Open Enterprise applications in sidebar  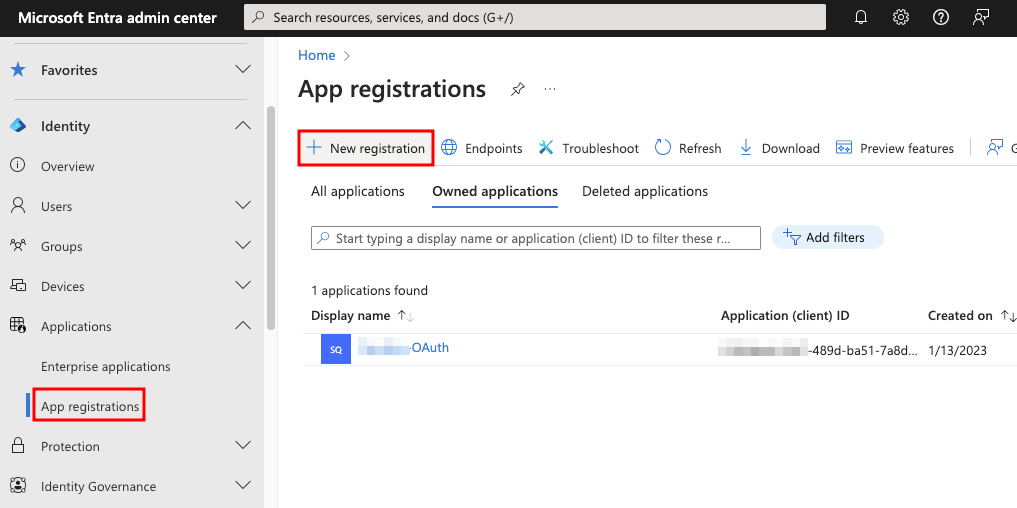coord(106,367)
